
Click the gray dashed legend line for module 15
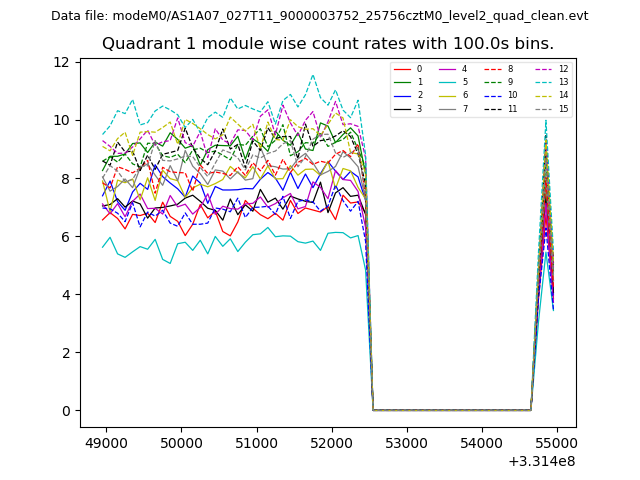(x=544, y=108)
